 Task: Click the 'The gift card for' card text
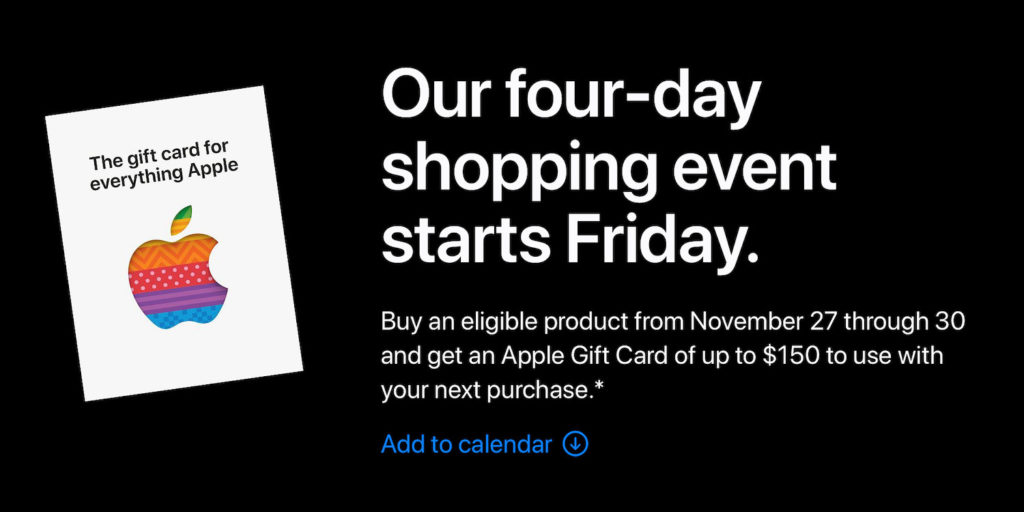click(x=158, y=153)
